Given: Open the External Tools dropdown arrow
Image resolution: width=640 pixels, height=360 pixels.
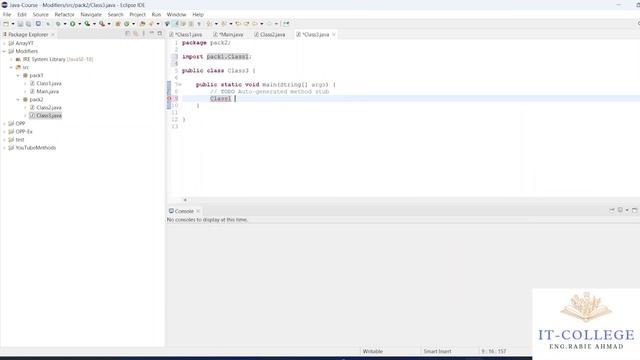Looking at the screenshot, I should coord(109,24).
